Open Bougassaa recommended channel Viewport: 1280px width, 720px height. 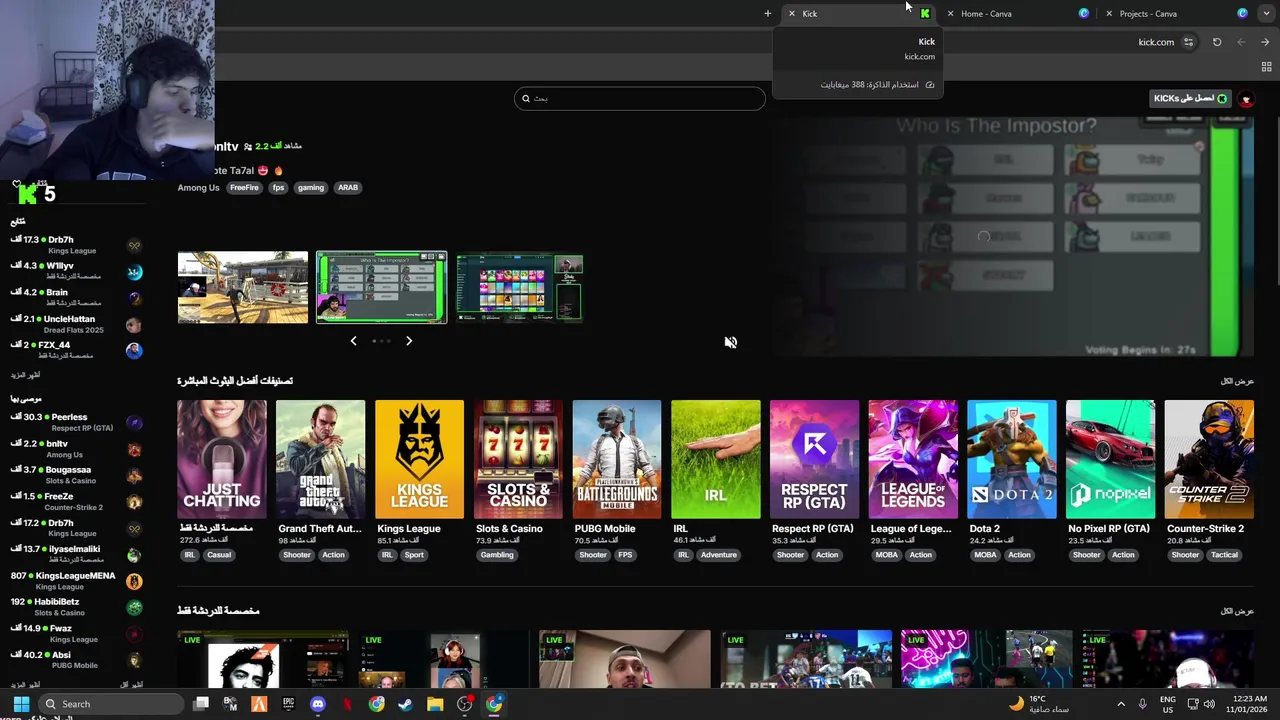(76, 475)
